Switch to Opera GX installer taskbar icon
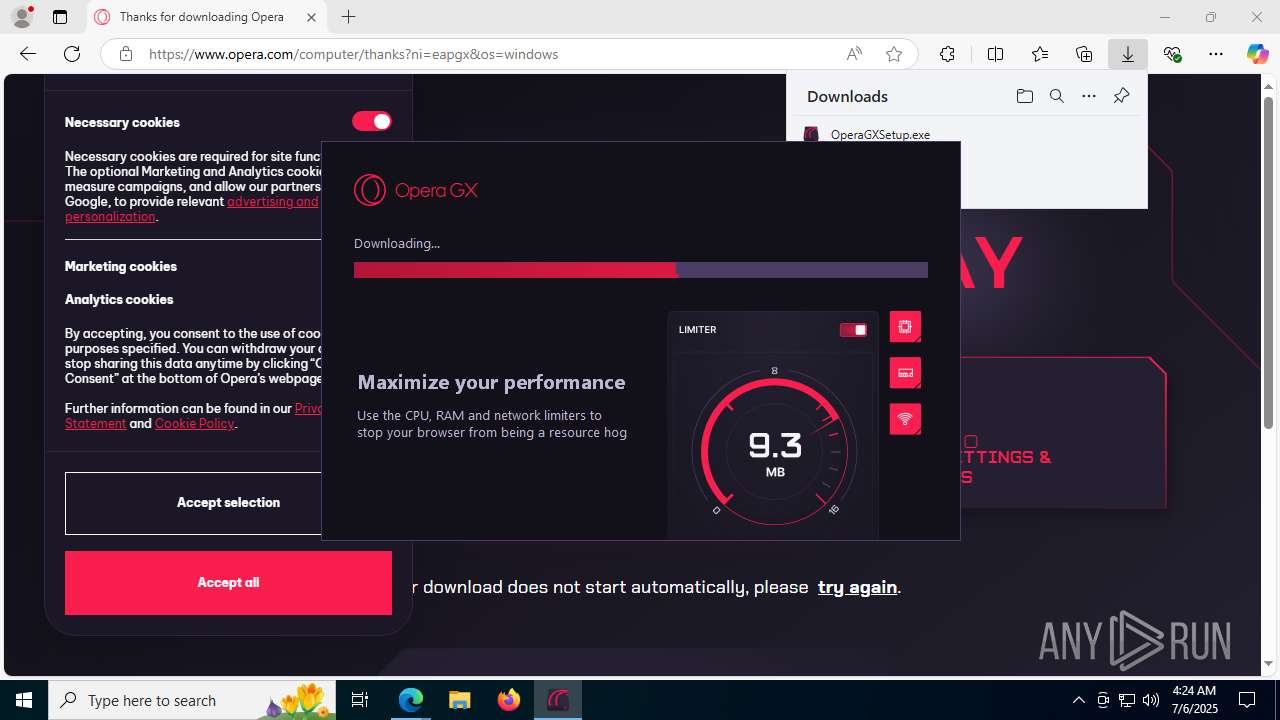1280x720 pixels. [557, 700]
